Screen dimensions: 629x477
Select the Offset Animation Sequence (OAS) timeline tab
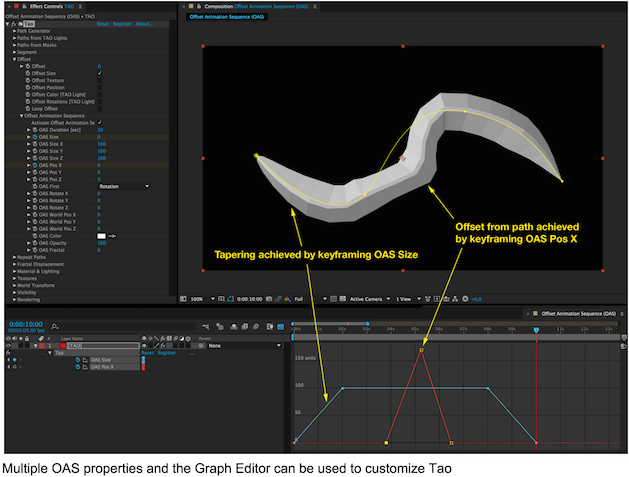tap(578, 314)
